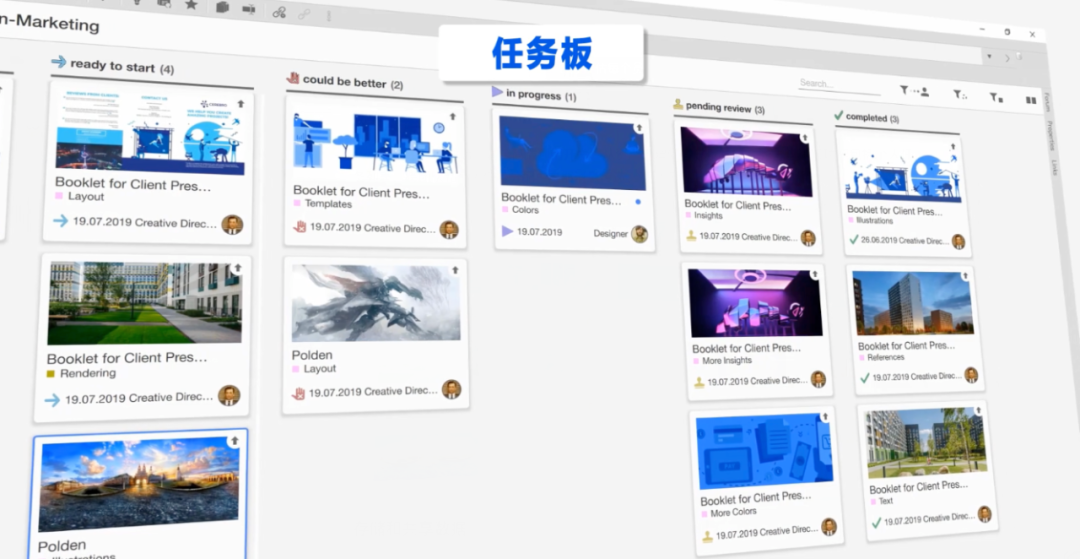Image resolution: width=1080 pixels, height=559 pixels.
Task: Open the dropdown arrow in the address bar
Action: (x=990, y=56)
